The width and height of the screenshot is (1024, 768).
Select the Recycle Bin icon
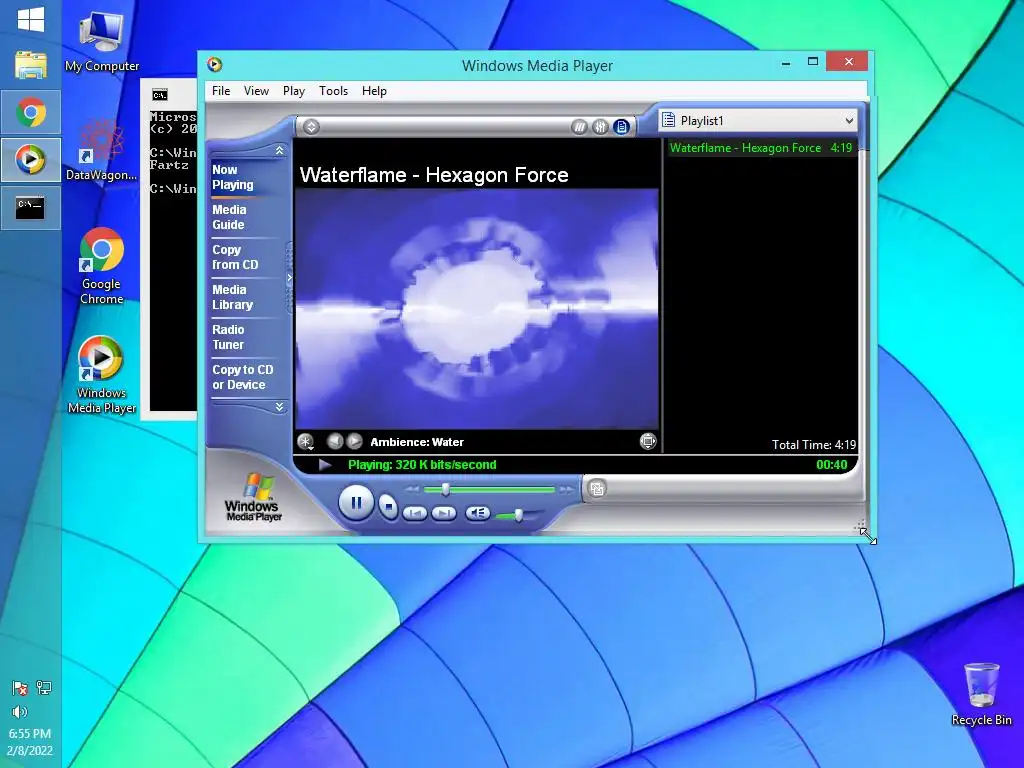981,694
